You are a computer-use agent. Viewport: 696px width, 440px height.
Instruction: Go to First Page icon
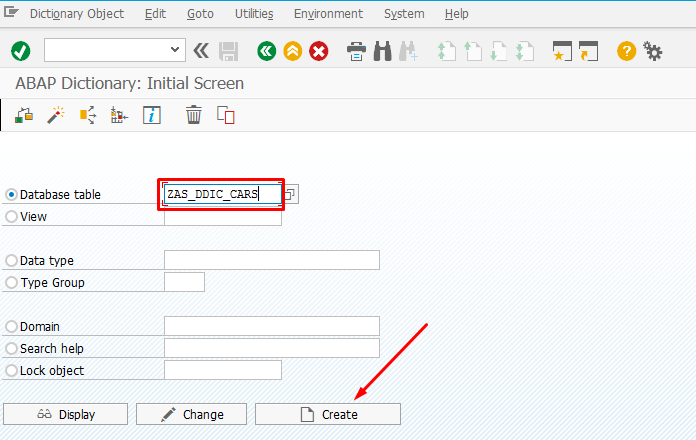(447, 51)
